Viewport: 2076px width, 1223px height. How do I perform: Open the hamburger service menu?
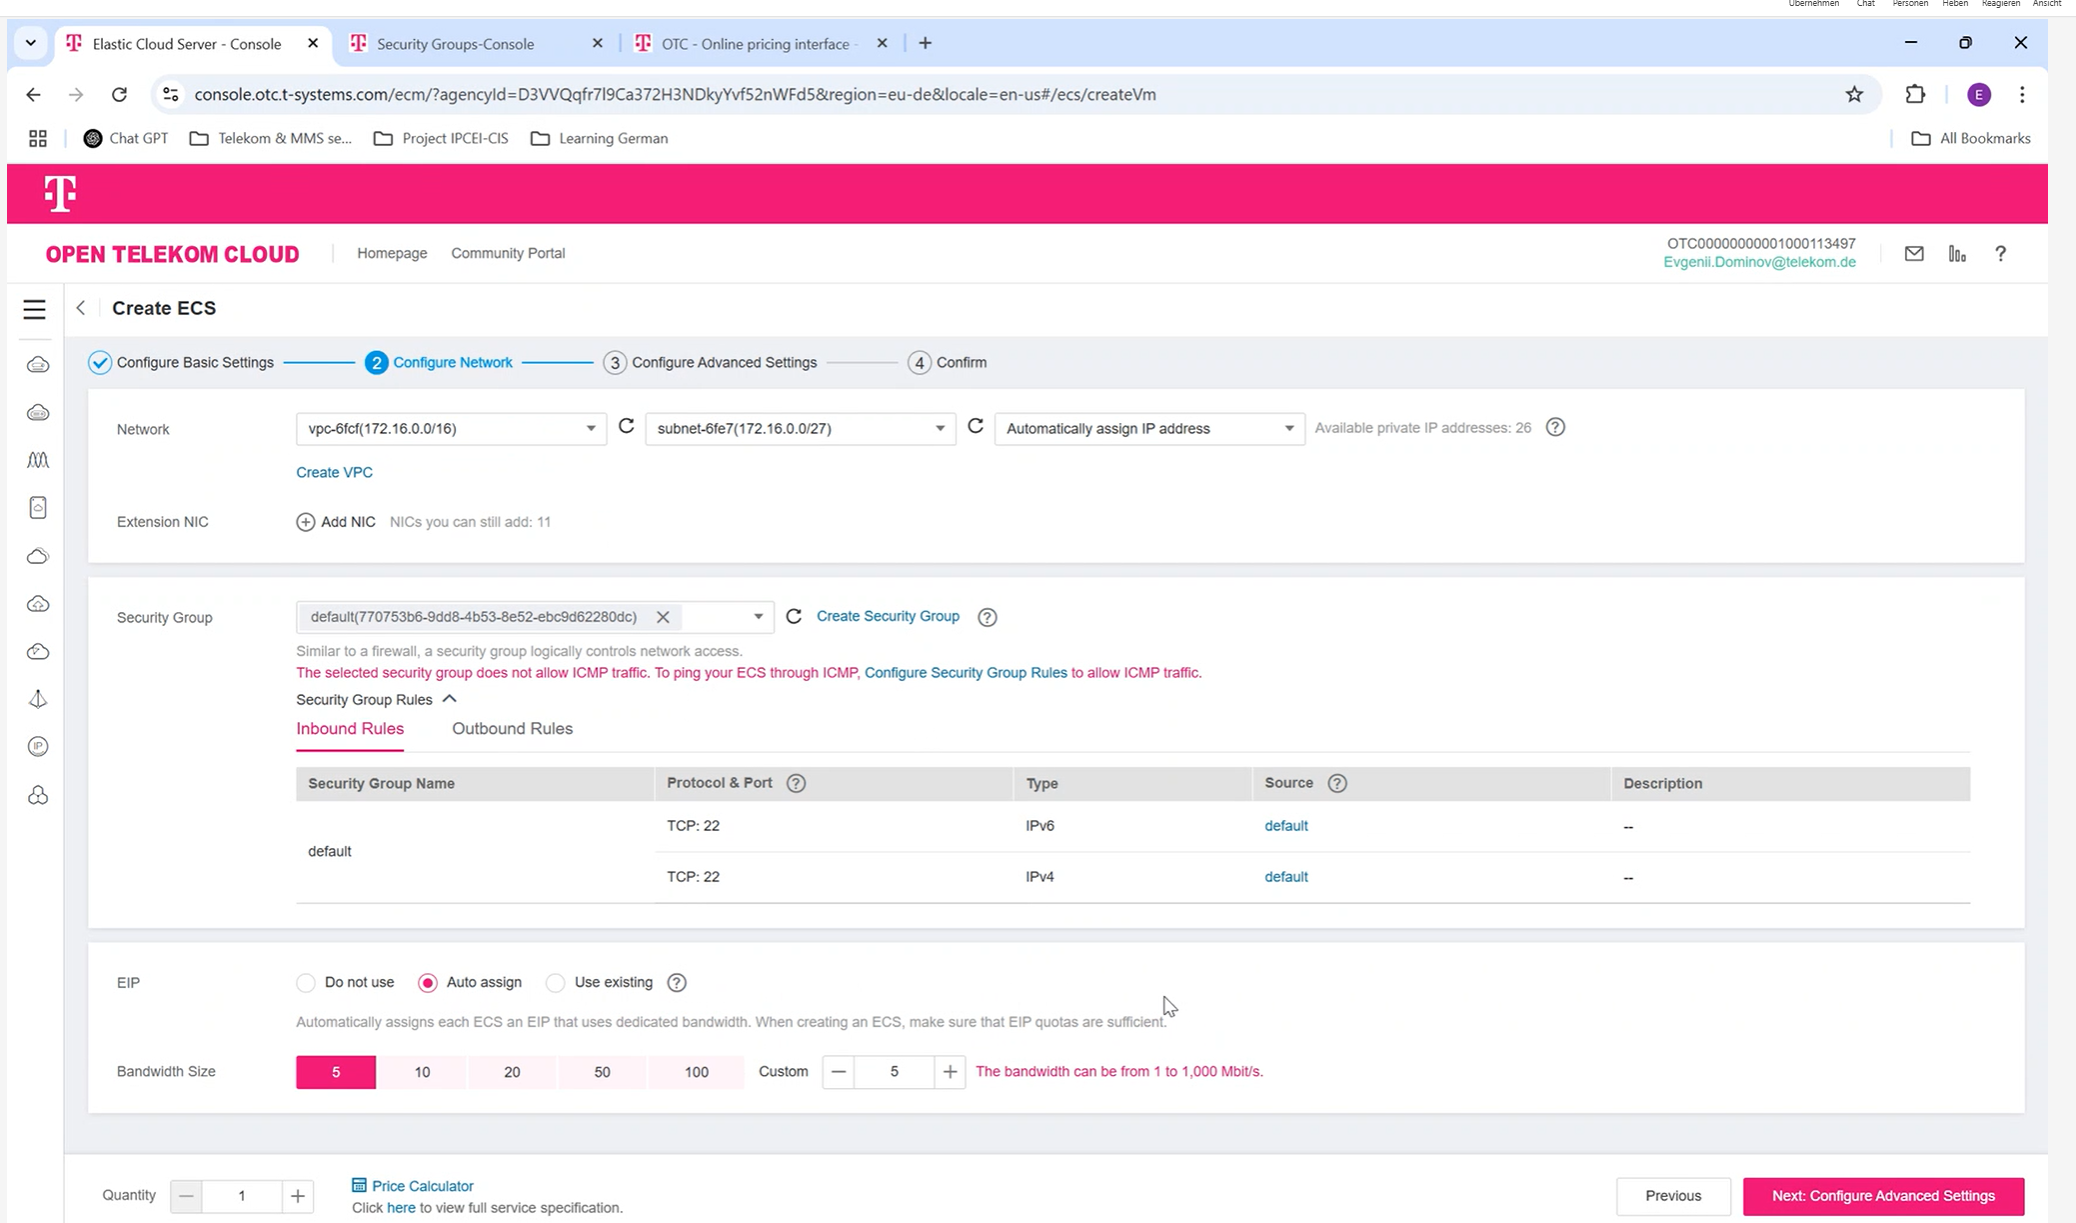click(x=35, y=309)
